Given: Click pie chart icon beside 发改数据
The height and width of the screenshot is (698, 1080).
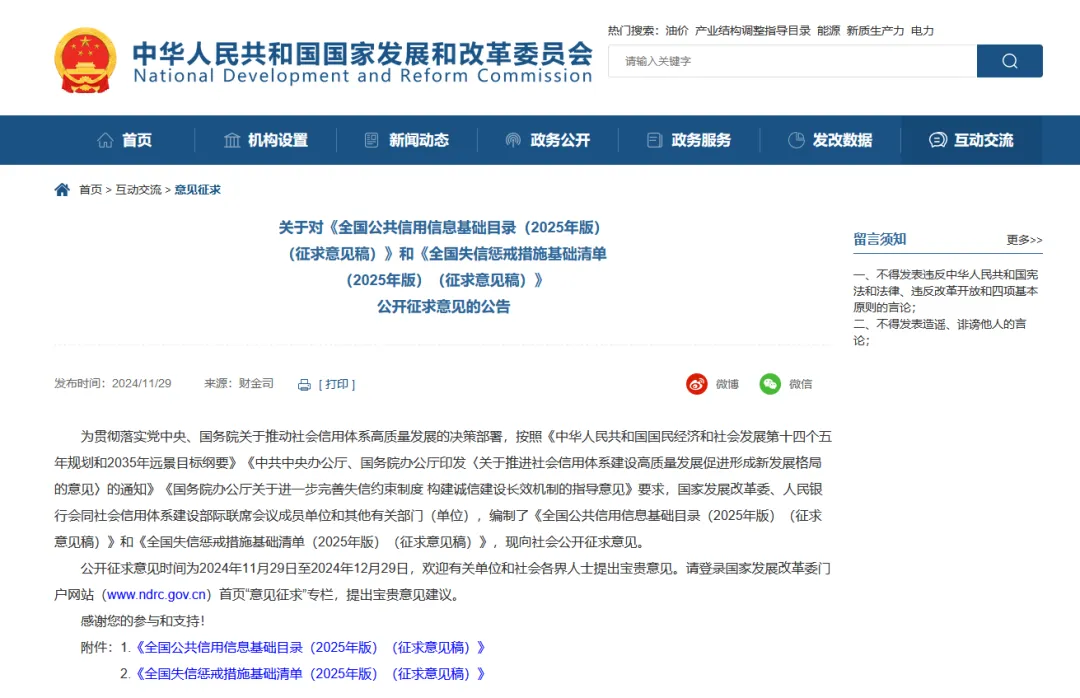Looking at the screenshot, I should pyautogui.click(x=796, y=140).
